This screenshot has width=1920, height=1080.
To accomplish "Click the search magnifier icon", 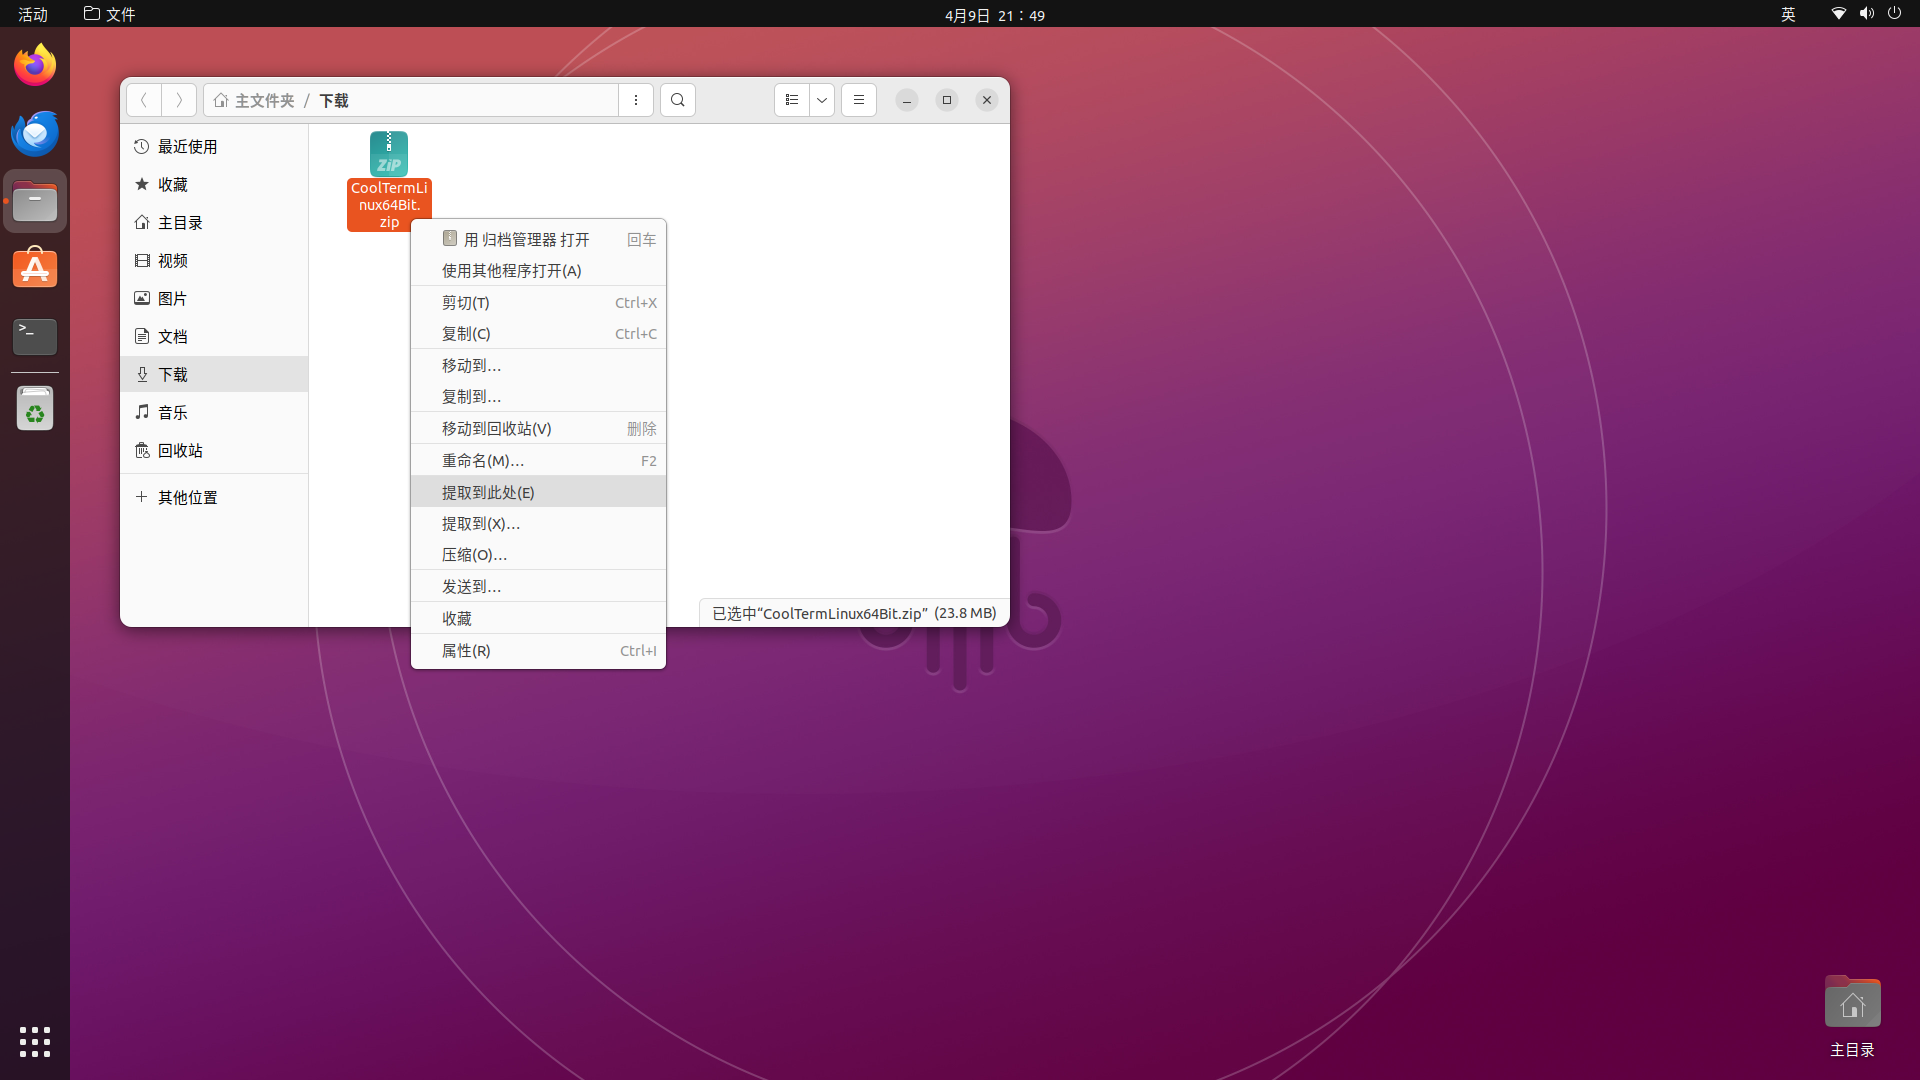I will (677, 100).
